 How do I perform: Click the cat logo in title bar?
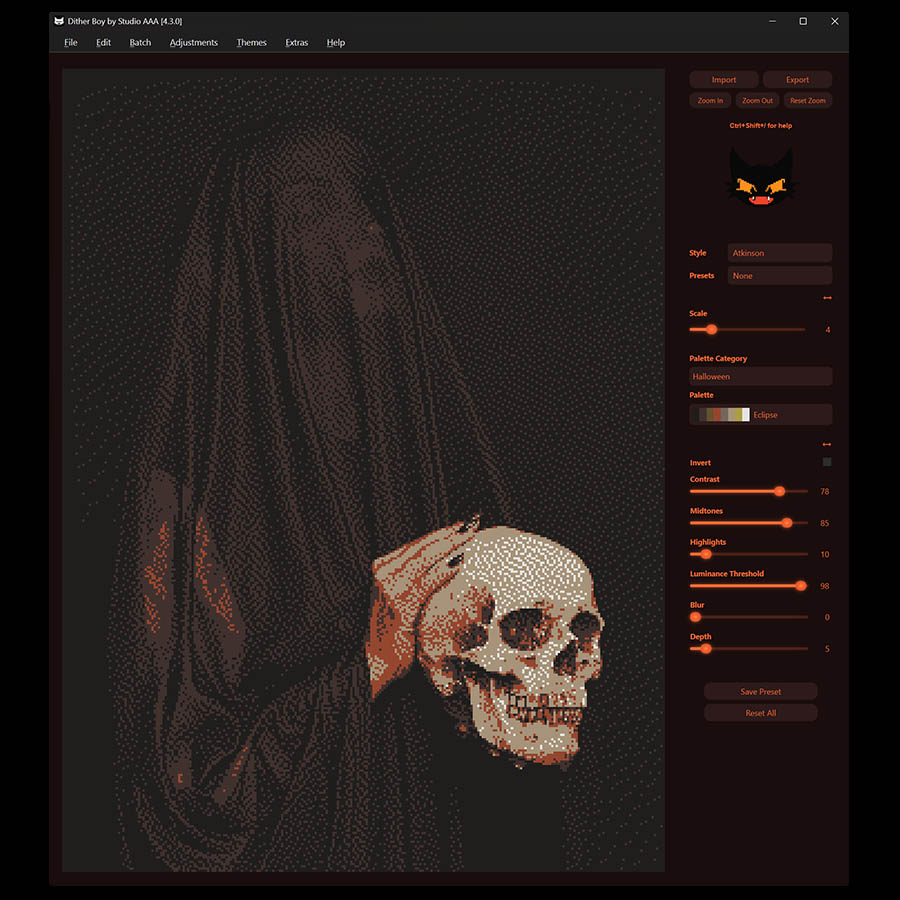[59, 21]
